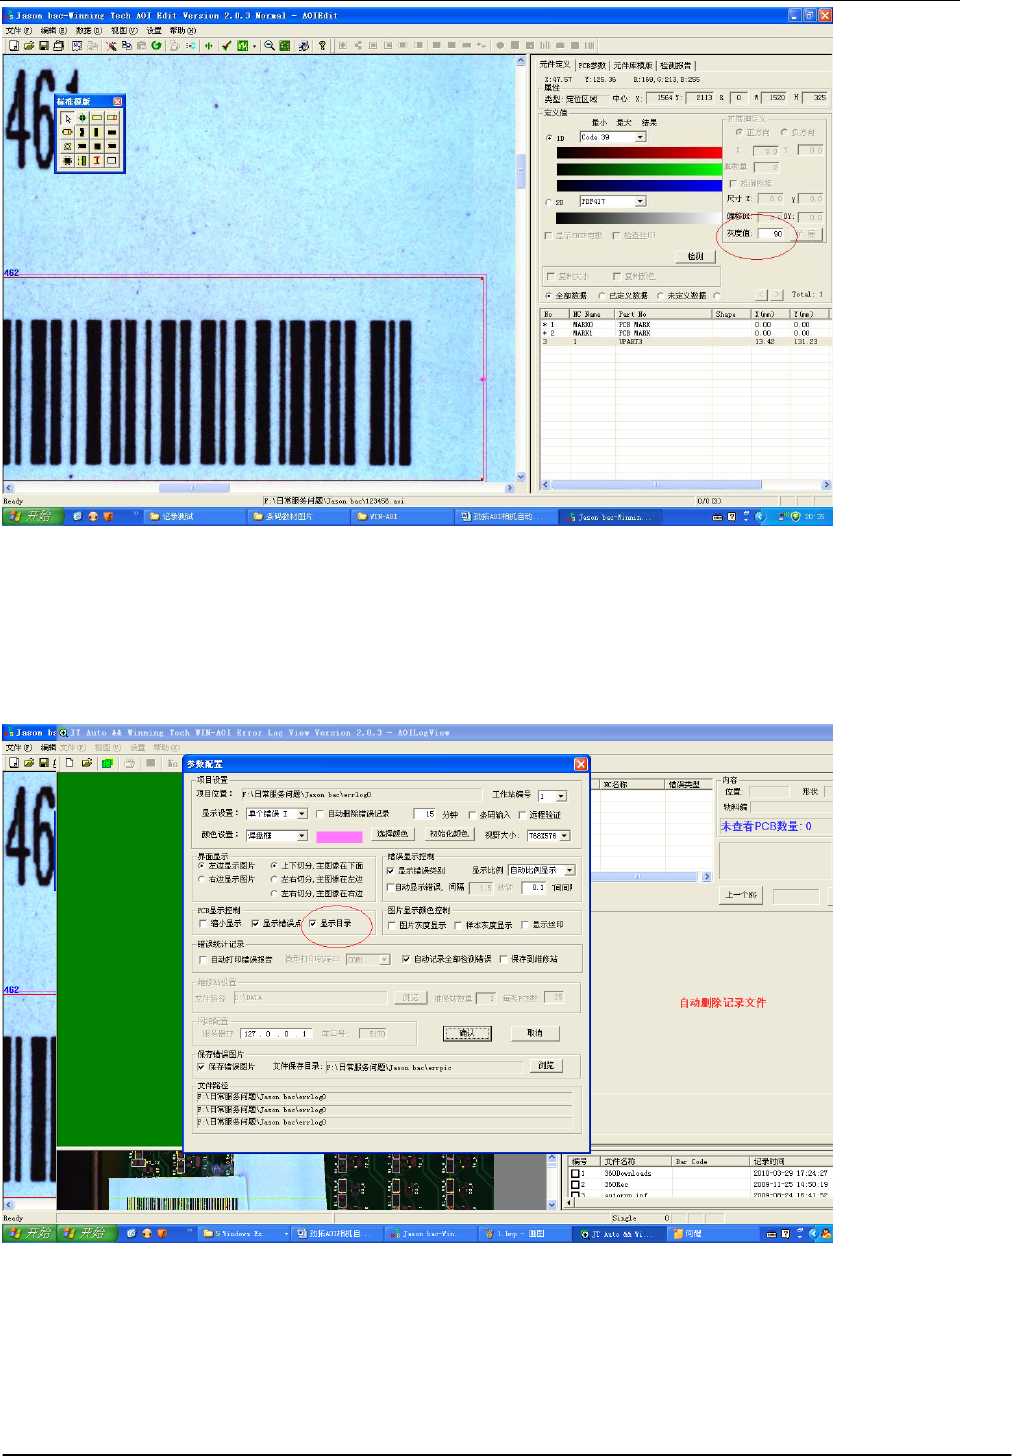
Task: Click 初始化颜色 button
Action: pyautogui.click(x=448, y=833)
